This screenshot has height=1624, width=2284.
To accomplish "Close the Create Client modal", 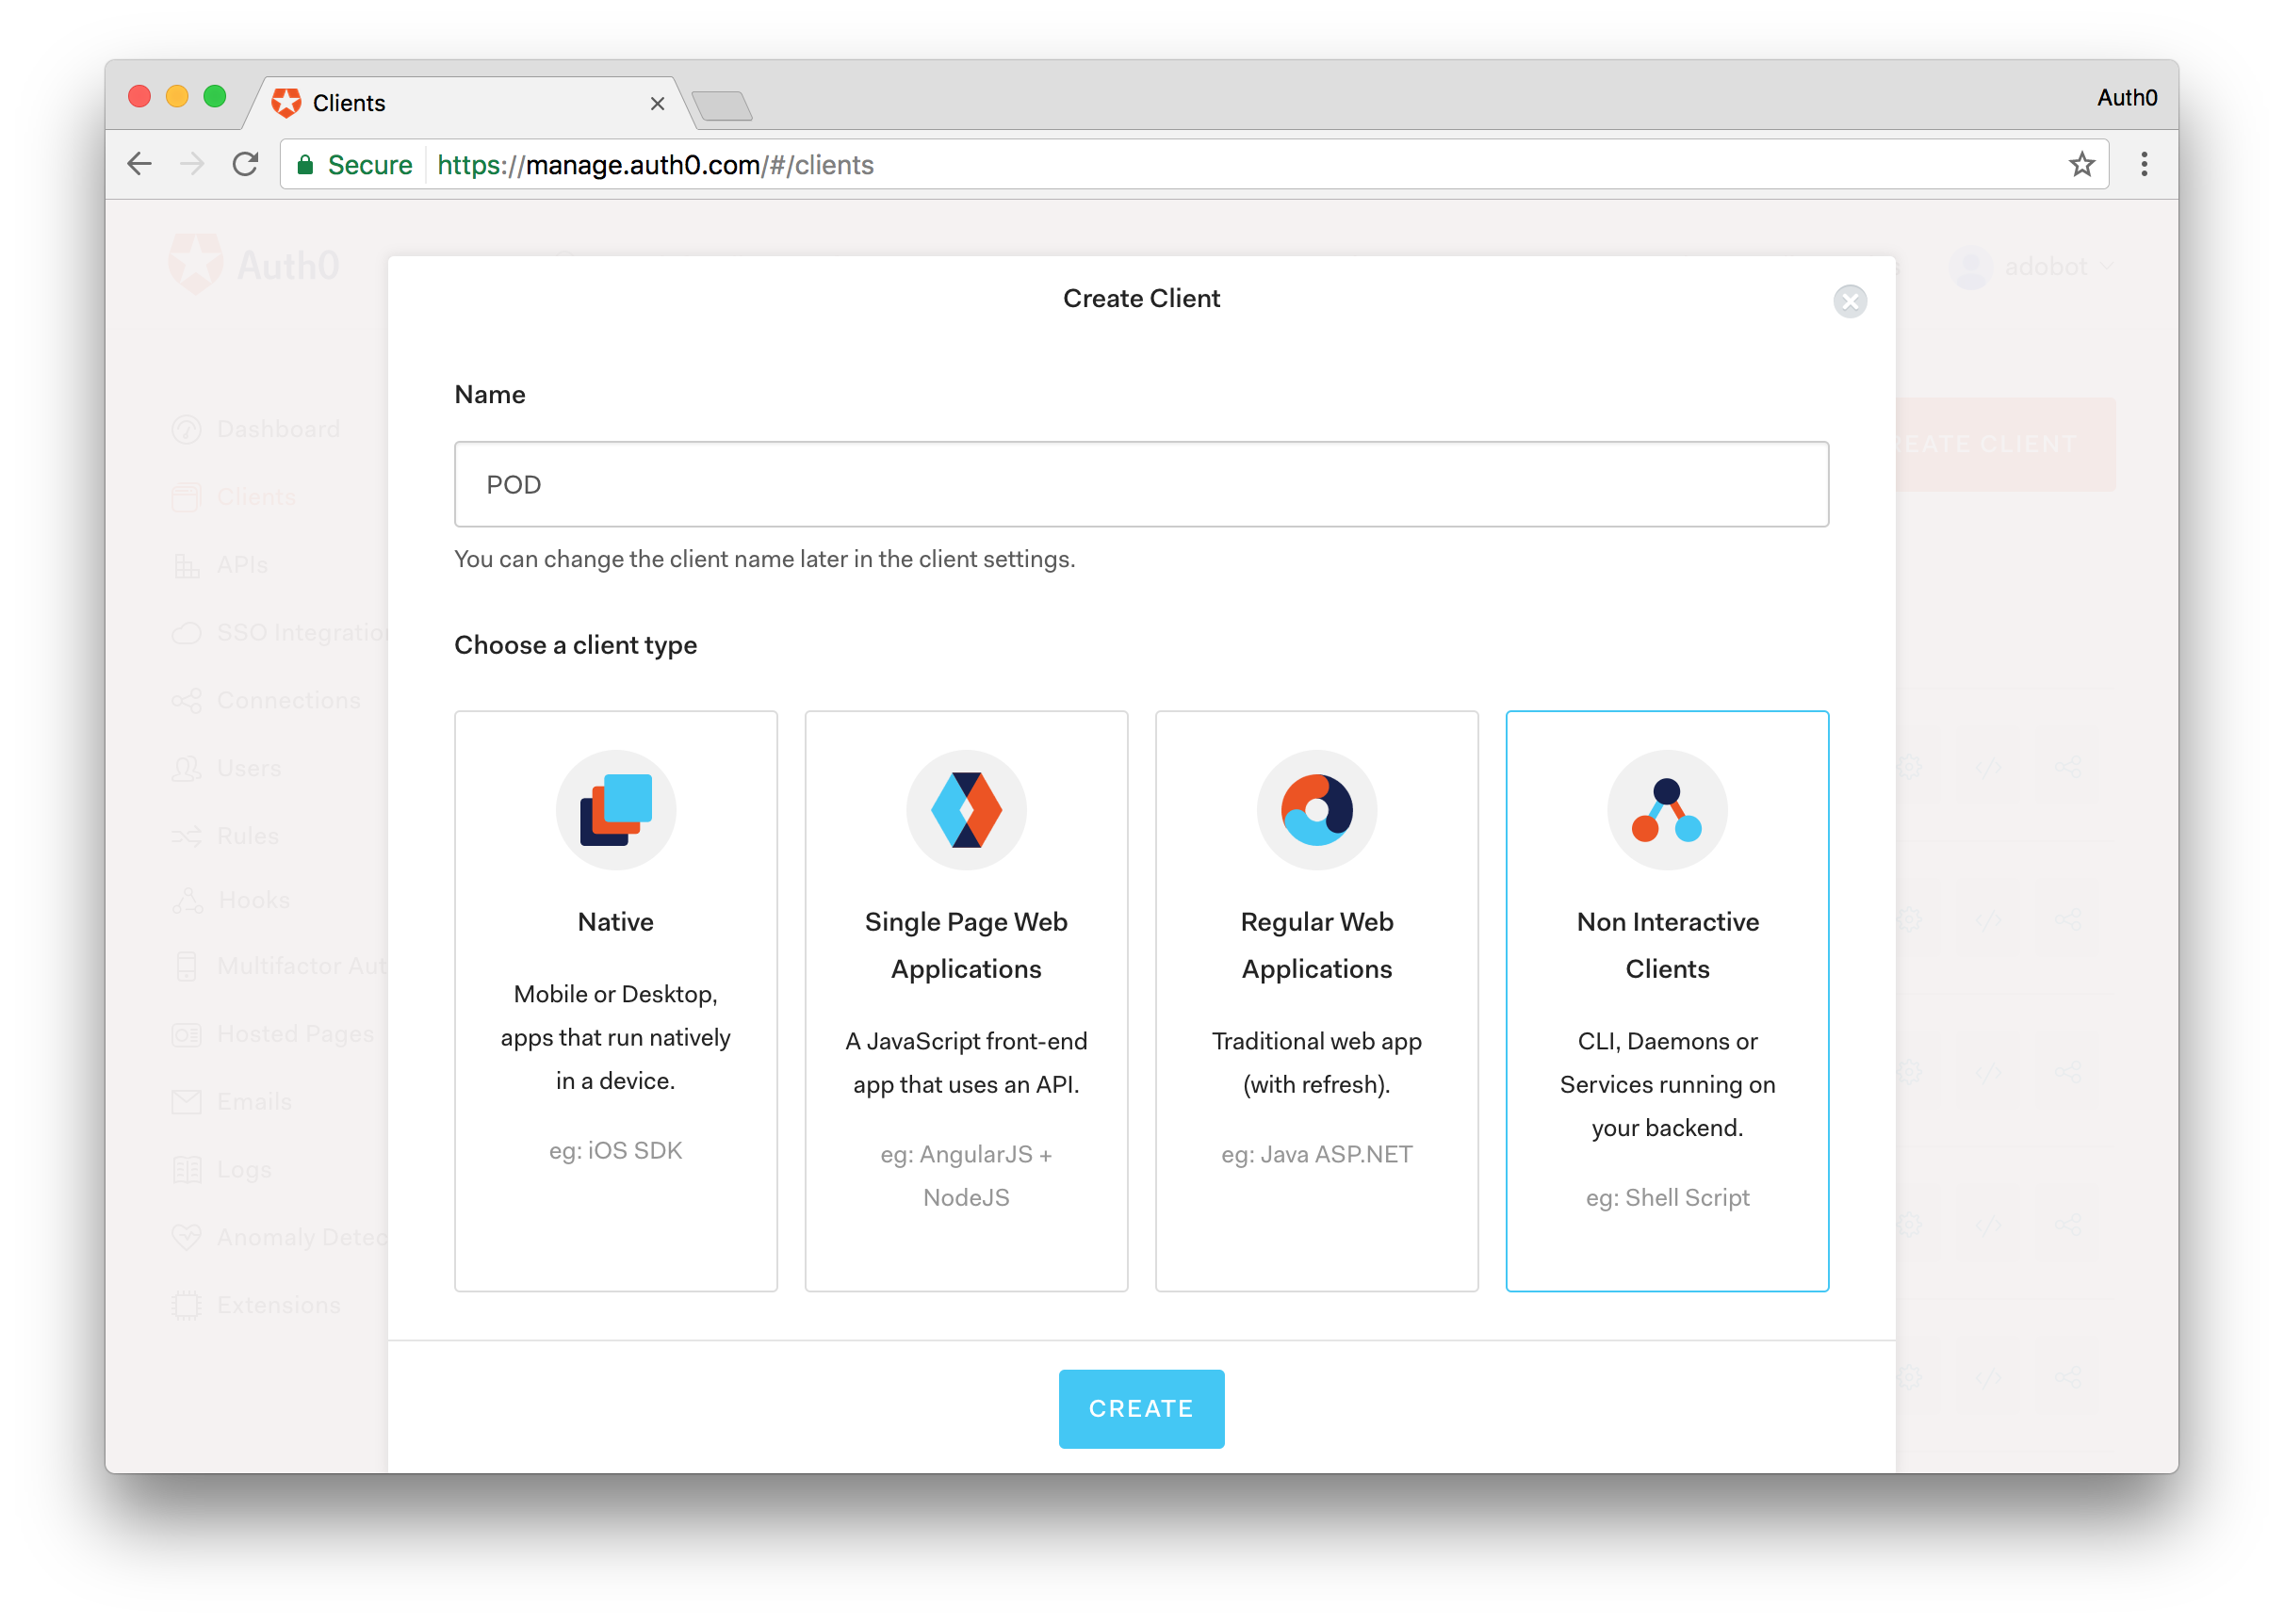I will 1850,299.
